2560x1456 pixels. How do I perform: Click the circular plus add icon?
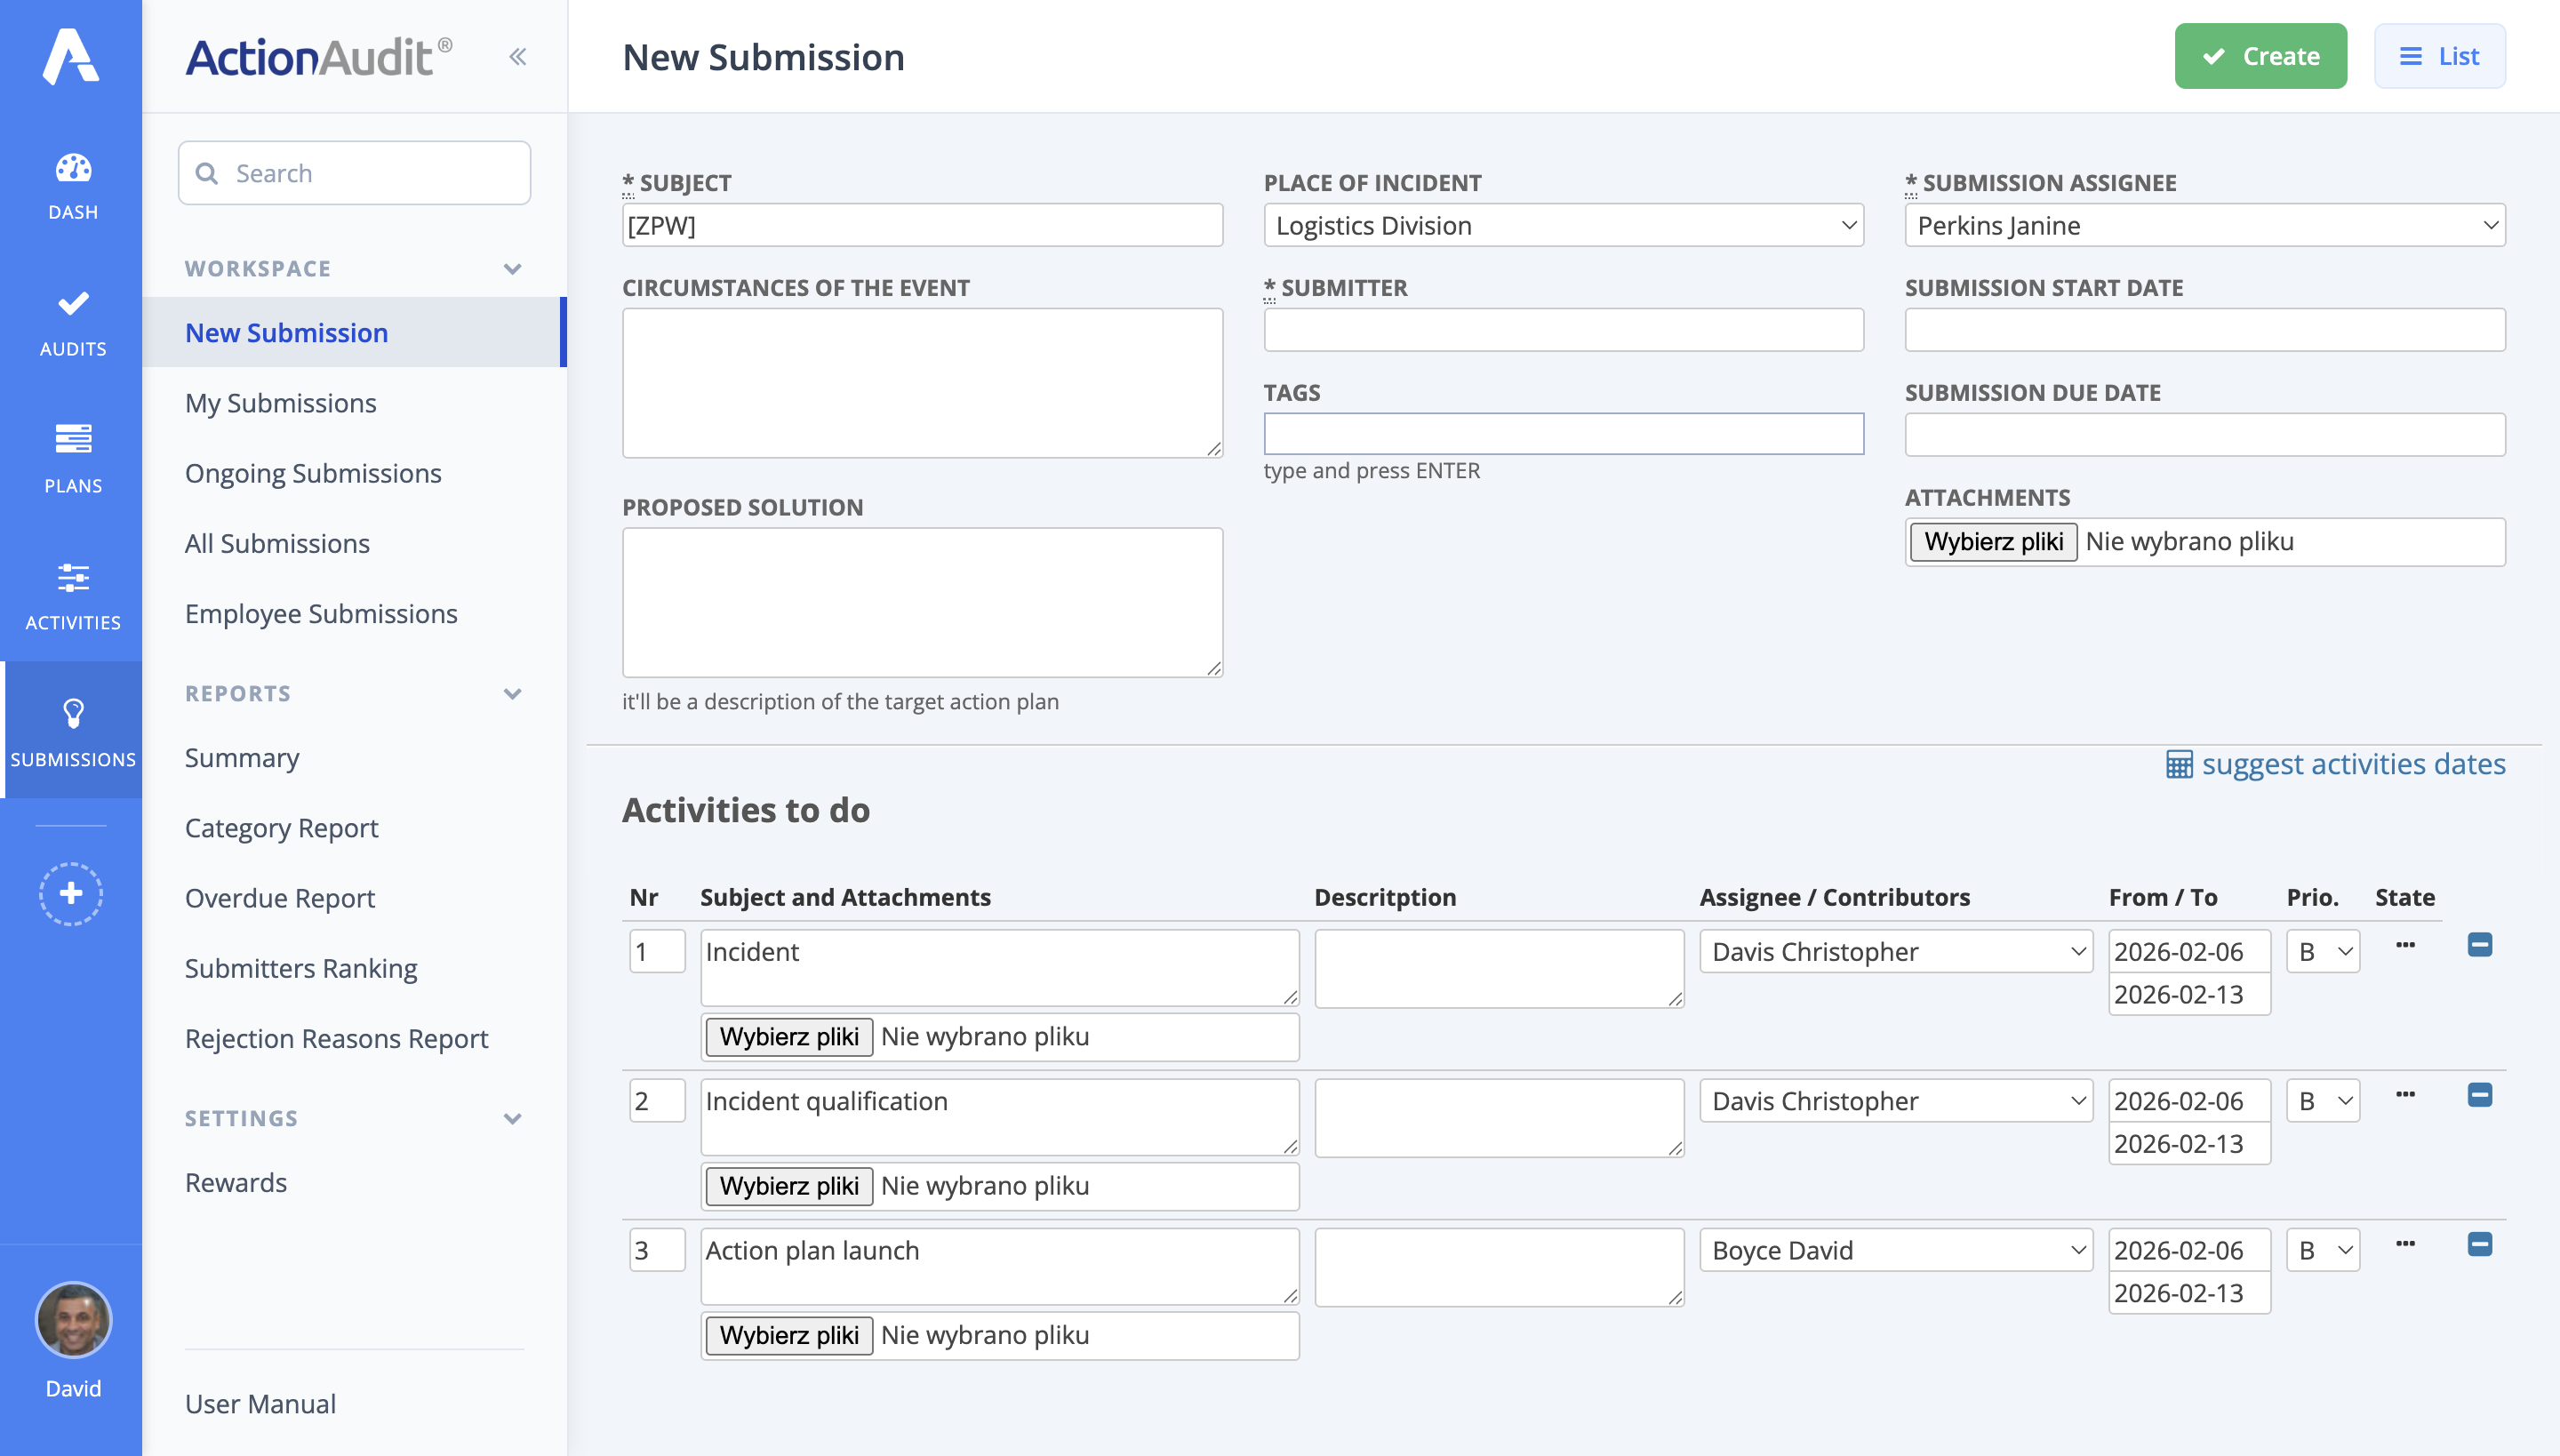click(71, 893)
